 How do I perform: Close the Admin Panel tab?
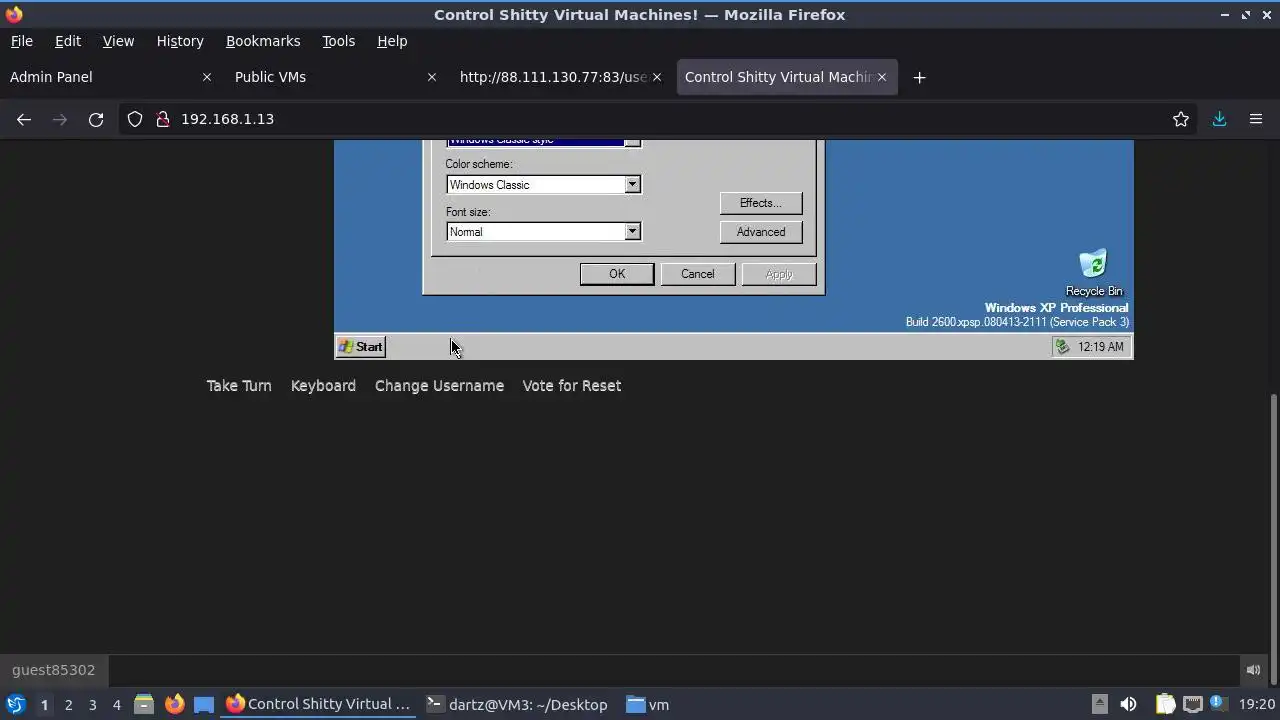click(x=207, y=77)
